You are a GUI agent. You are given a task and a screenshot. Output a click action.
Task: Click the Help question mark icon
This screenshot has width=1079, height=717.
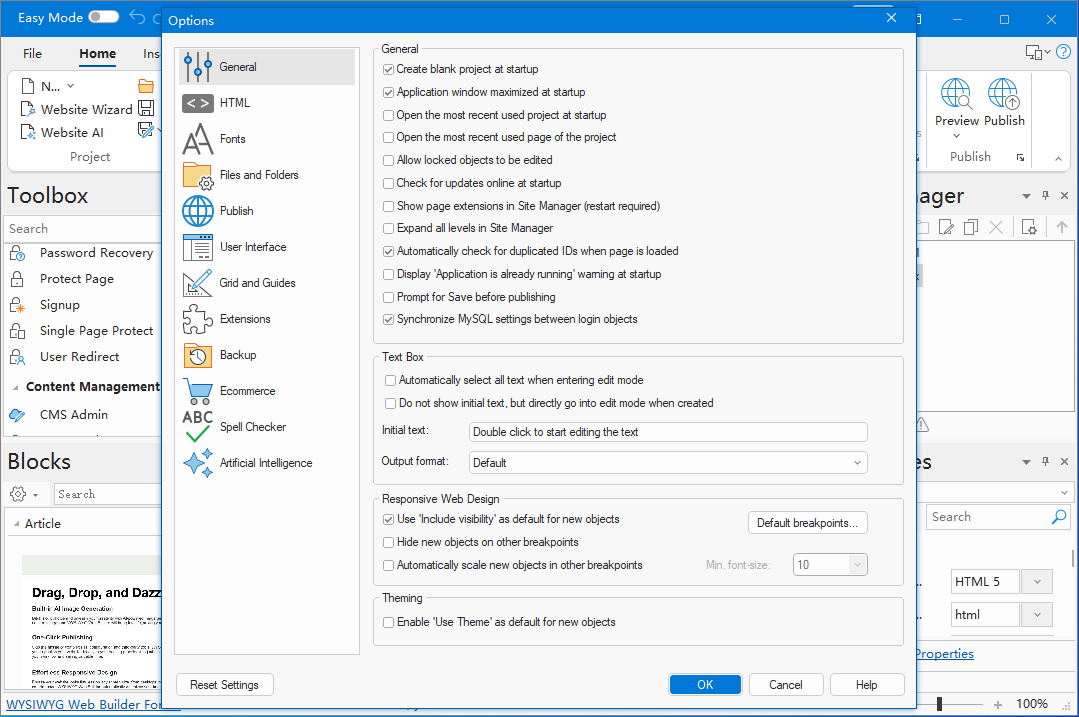tap(1063, 52)
